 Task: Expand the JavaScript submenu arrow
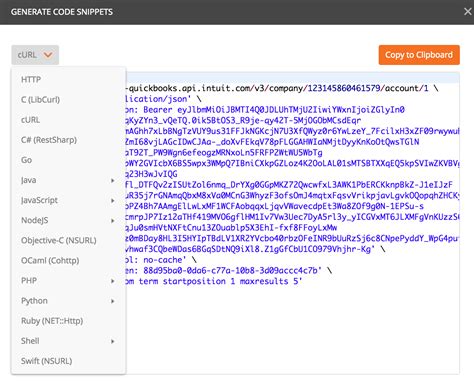point(113,201)
